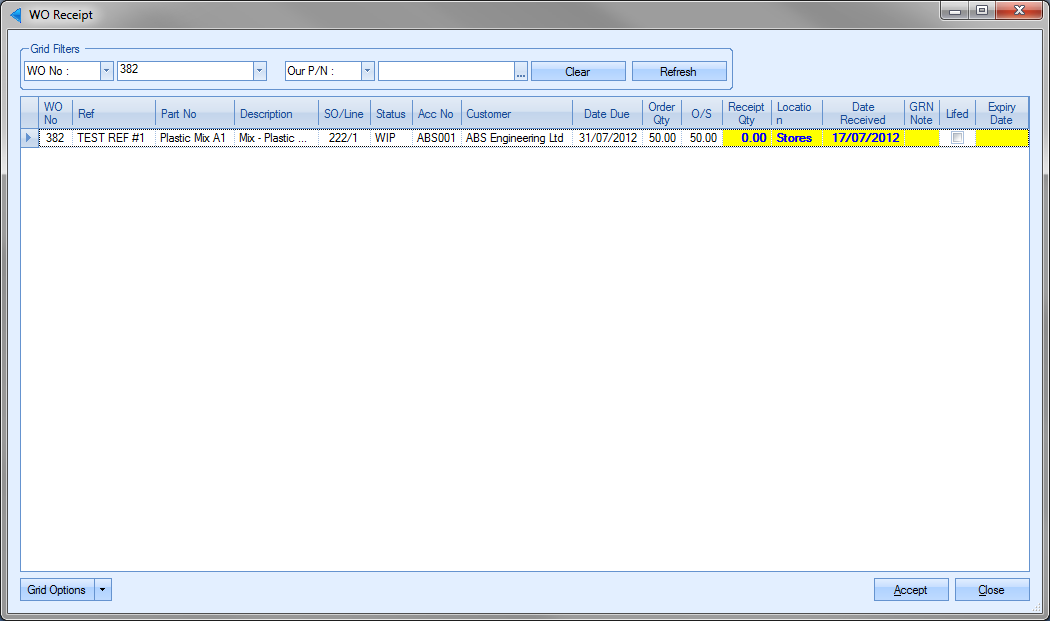Sort by the Customer column header
The width and height of the screenshot is (1050, 621).
[x=516, y=114]
